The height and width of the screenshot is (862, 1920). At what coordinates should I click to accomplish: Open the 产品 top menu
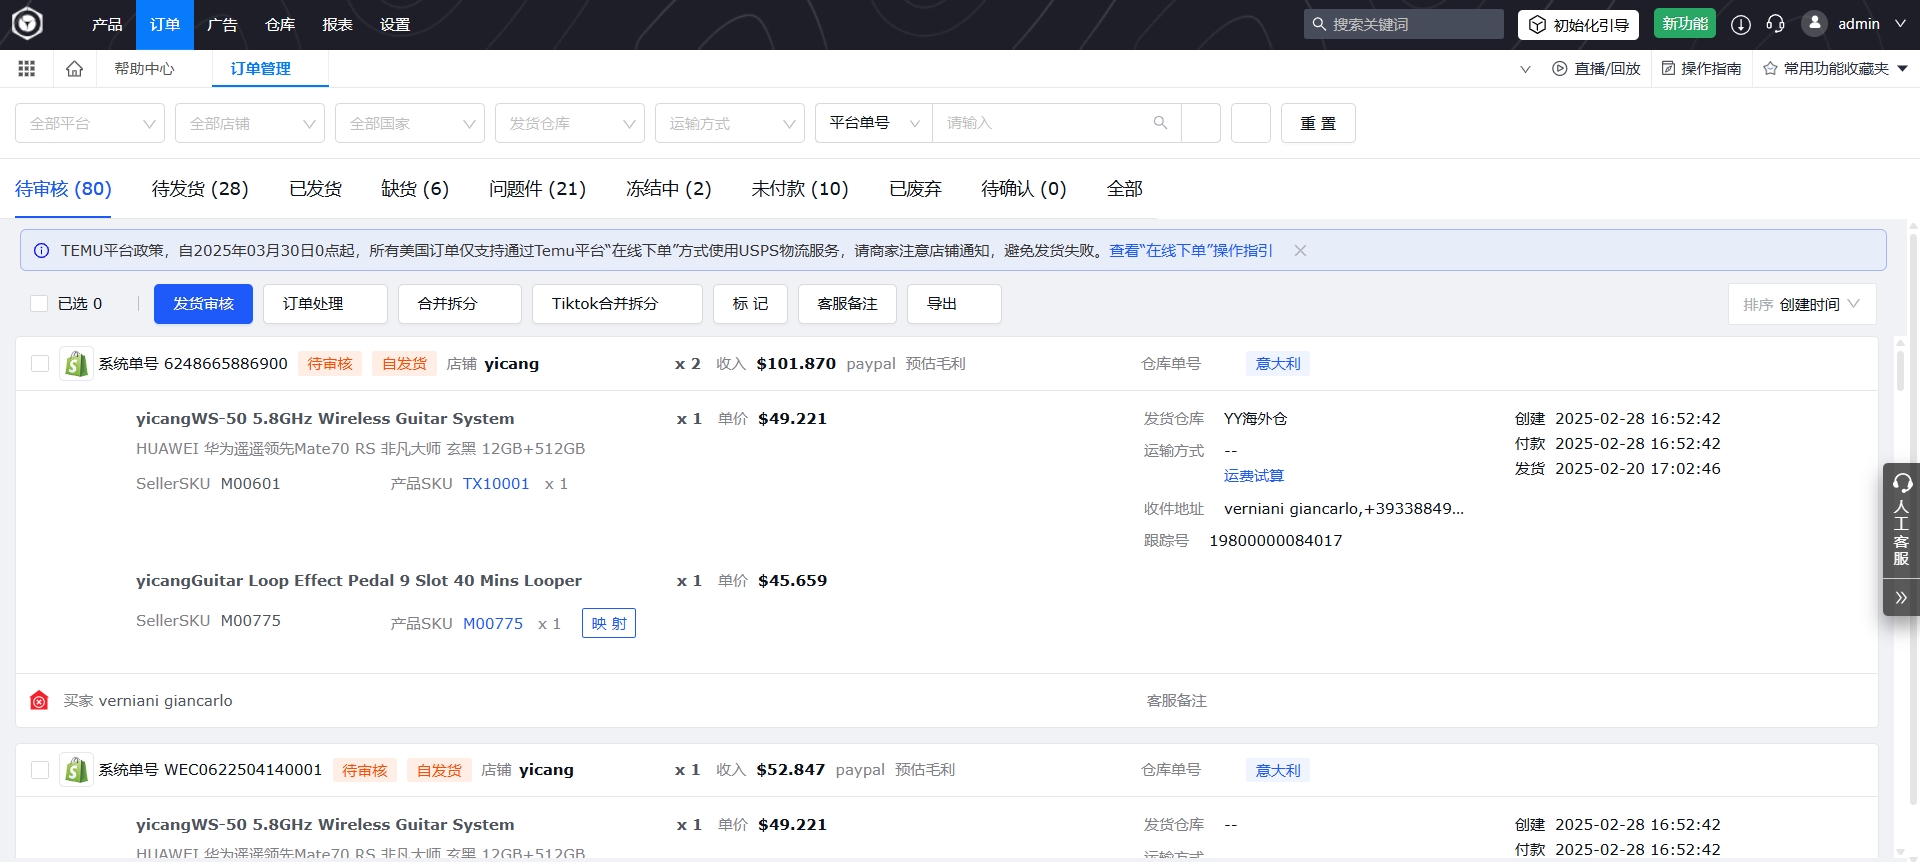pyautogui.click(x=107, y=24)
